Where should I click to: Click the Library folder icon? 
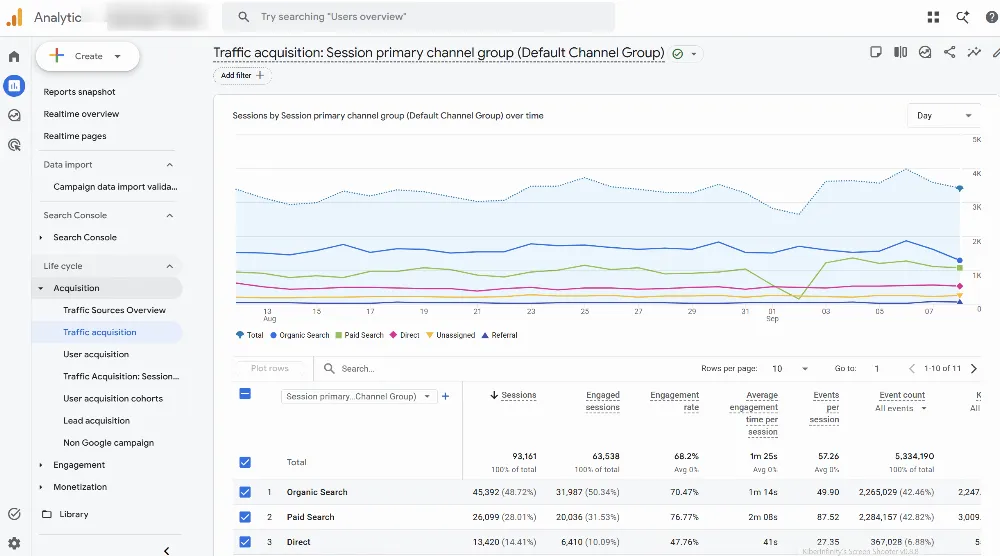pos(47,514)
